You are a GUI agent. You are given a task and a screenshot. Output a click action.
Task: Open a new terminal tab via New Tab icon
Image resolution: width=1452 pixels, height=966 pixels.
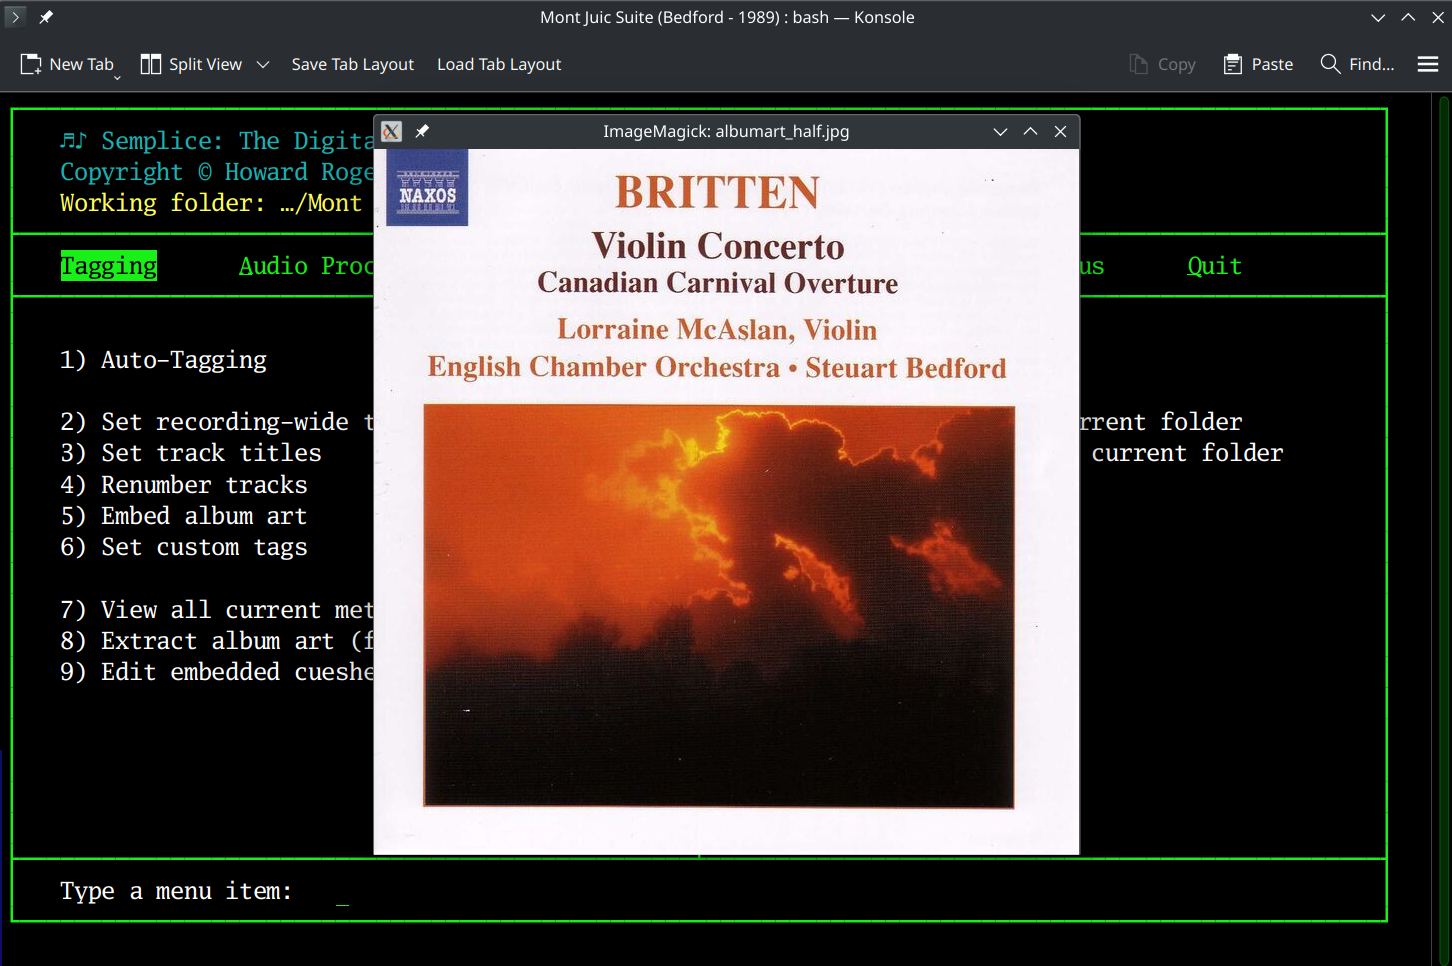pos(30,63)
